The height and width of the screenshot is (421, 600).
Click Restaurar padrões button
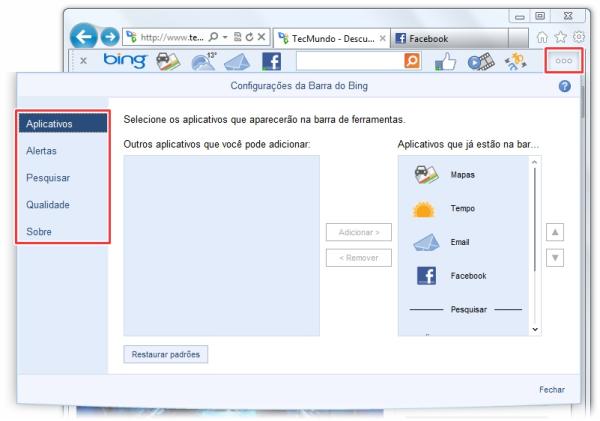tap(166, 354)
